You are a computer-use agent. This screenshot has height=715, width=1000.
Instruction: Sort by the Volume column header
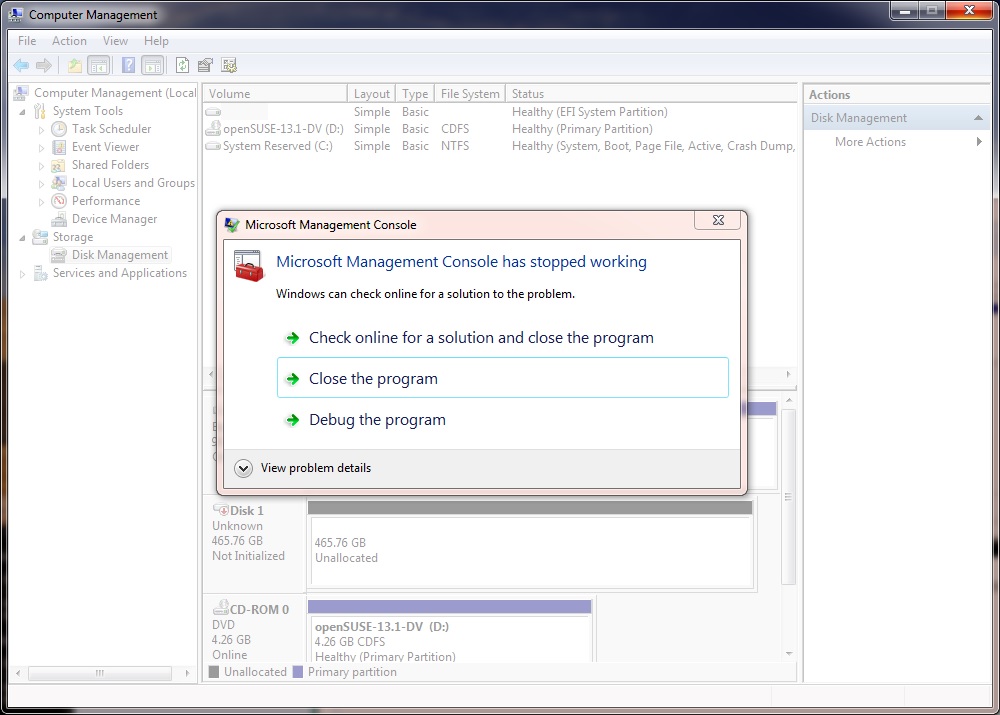(275, 94)
